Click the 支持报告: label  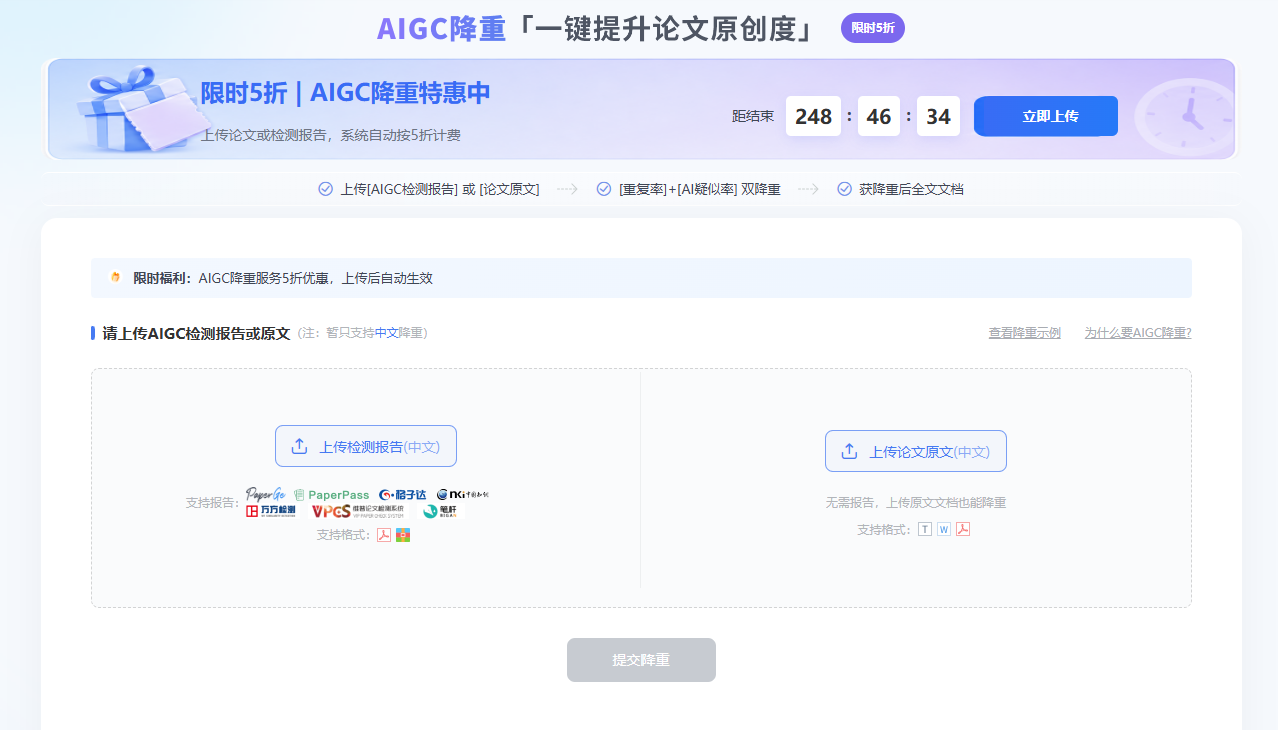point(212,503)
